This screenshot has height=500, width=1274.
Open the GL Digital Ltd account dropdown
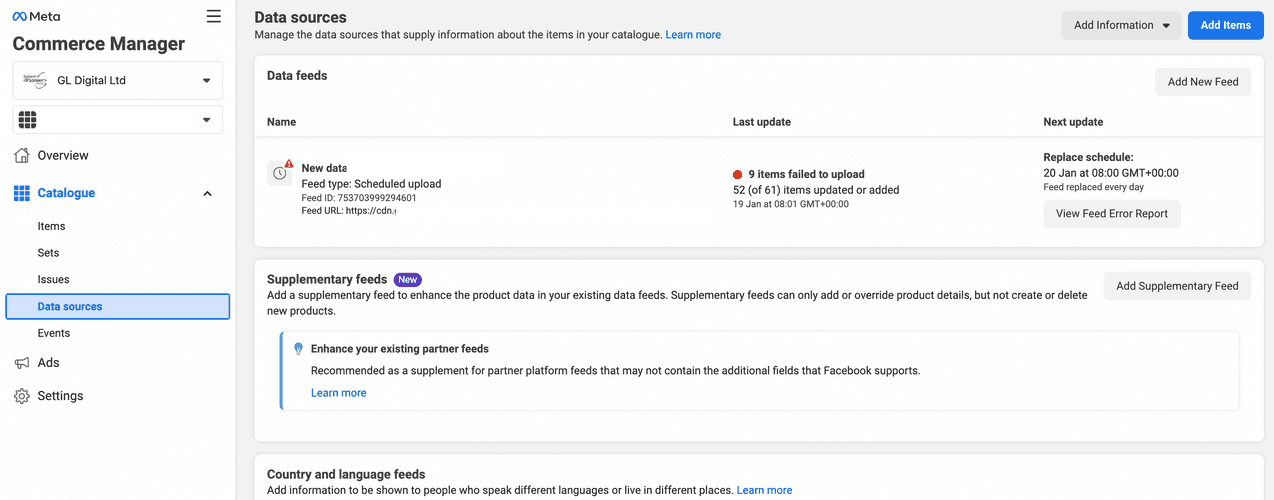[x=118, y=80]
